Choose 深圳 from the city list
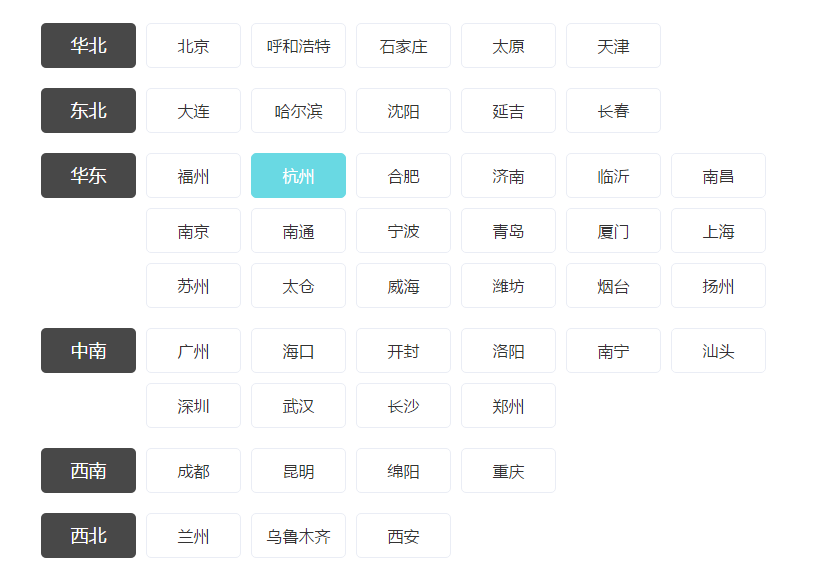This screenshot has height=582, width=824. coord(193,406)
